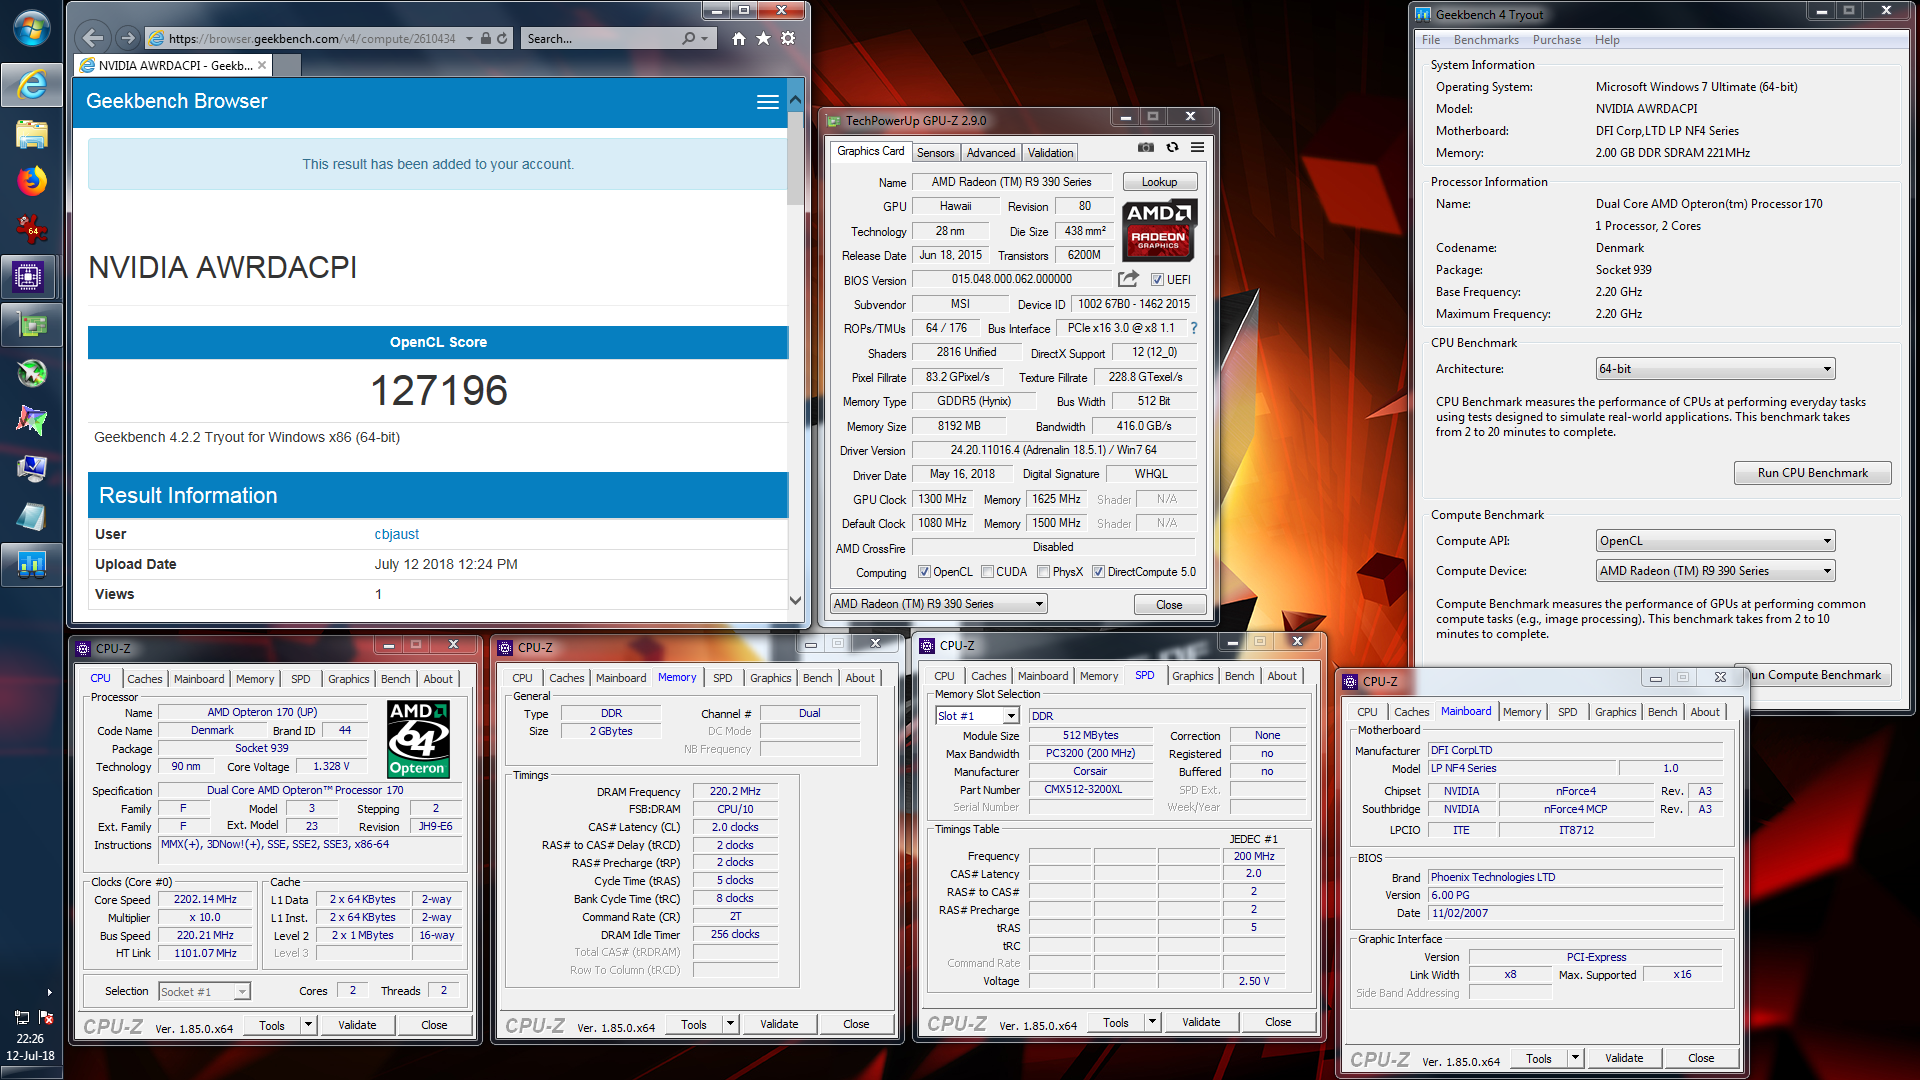Switch to Validation tab in GPU-Z
This screenshot has width=1920, height=1080.
[x=1050, y=153]
